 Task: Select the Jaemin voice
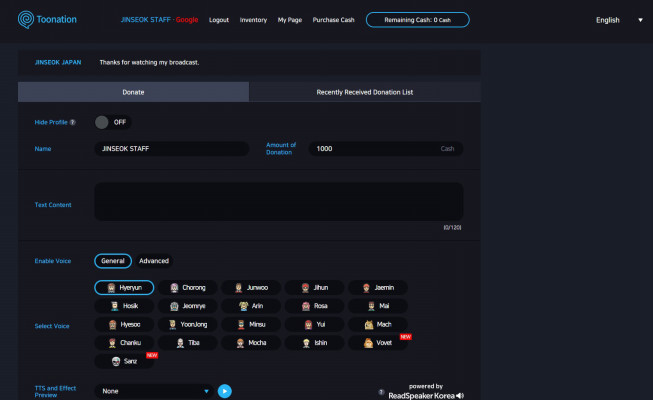[378, 288]
